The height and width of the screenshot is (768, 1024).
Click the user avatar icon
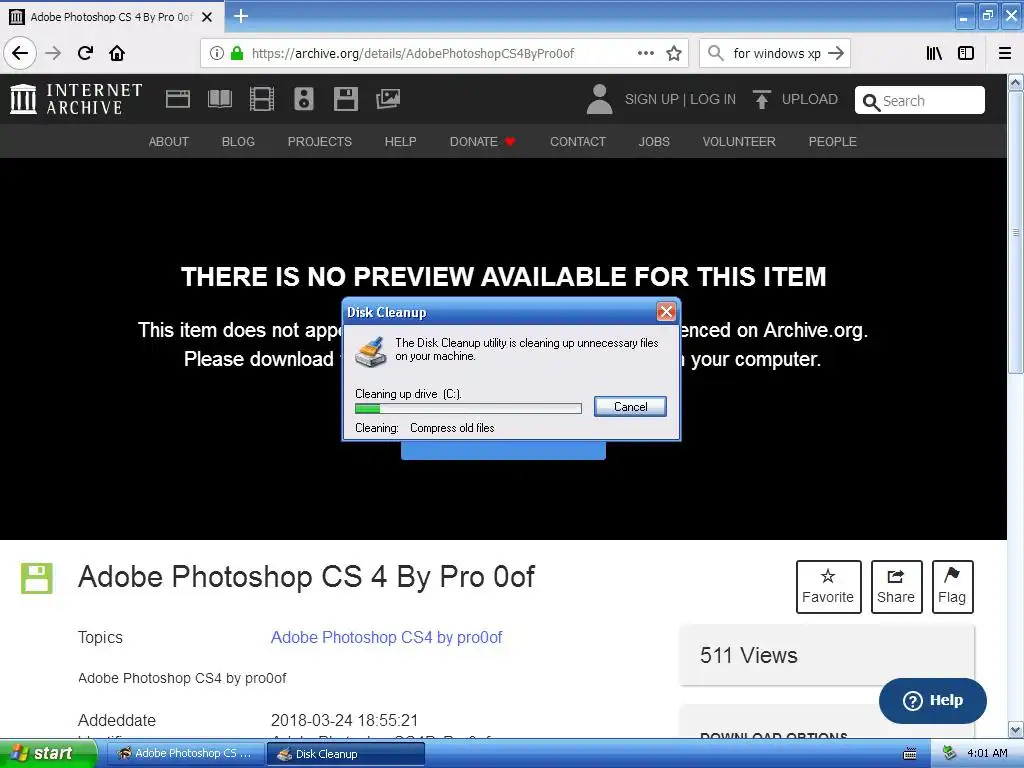click(599, 99)
